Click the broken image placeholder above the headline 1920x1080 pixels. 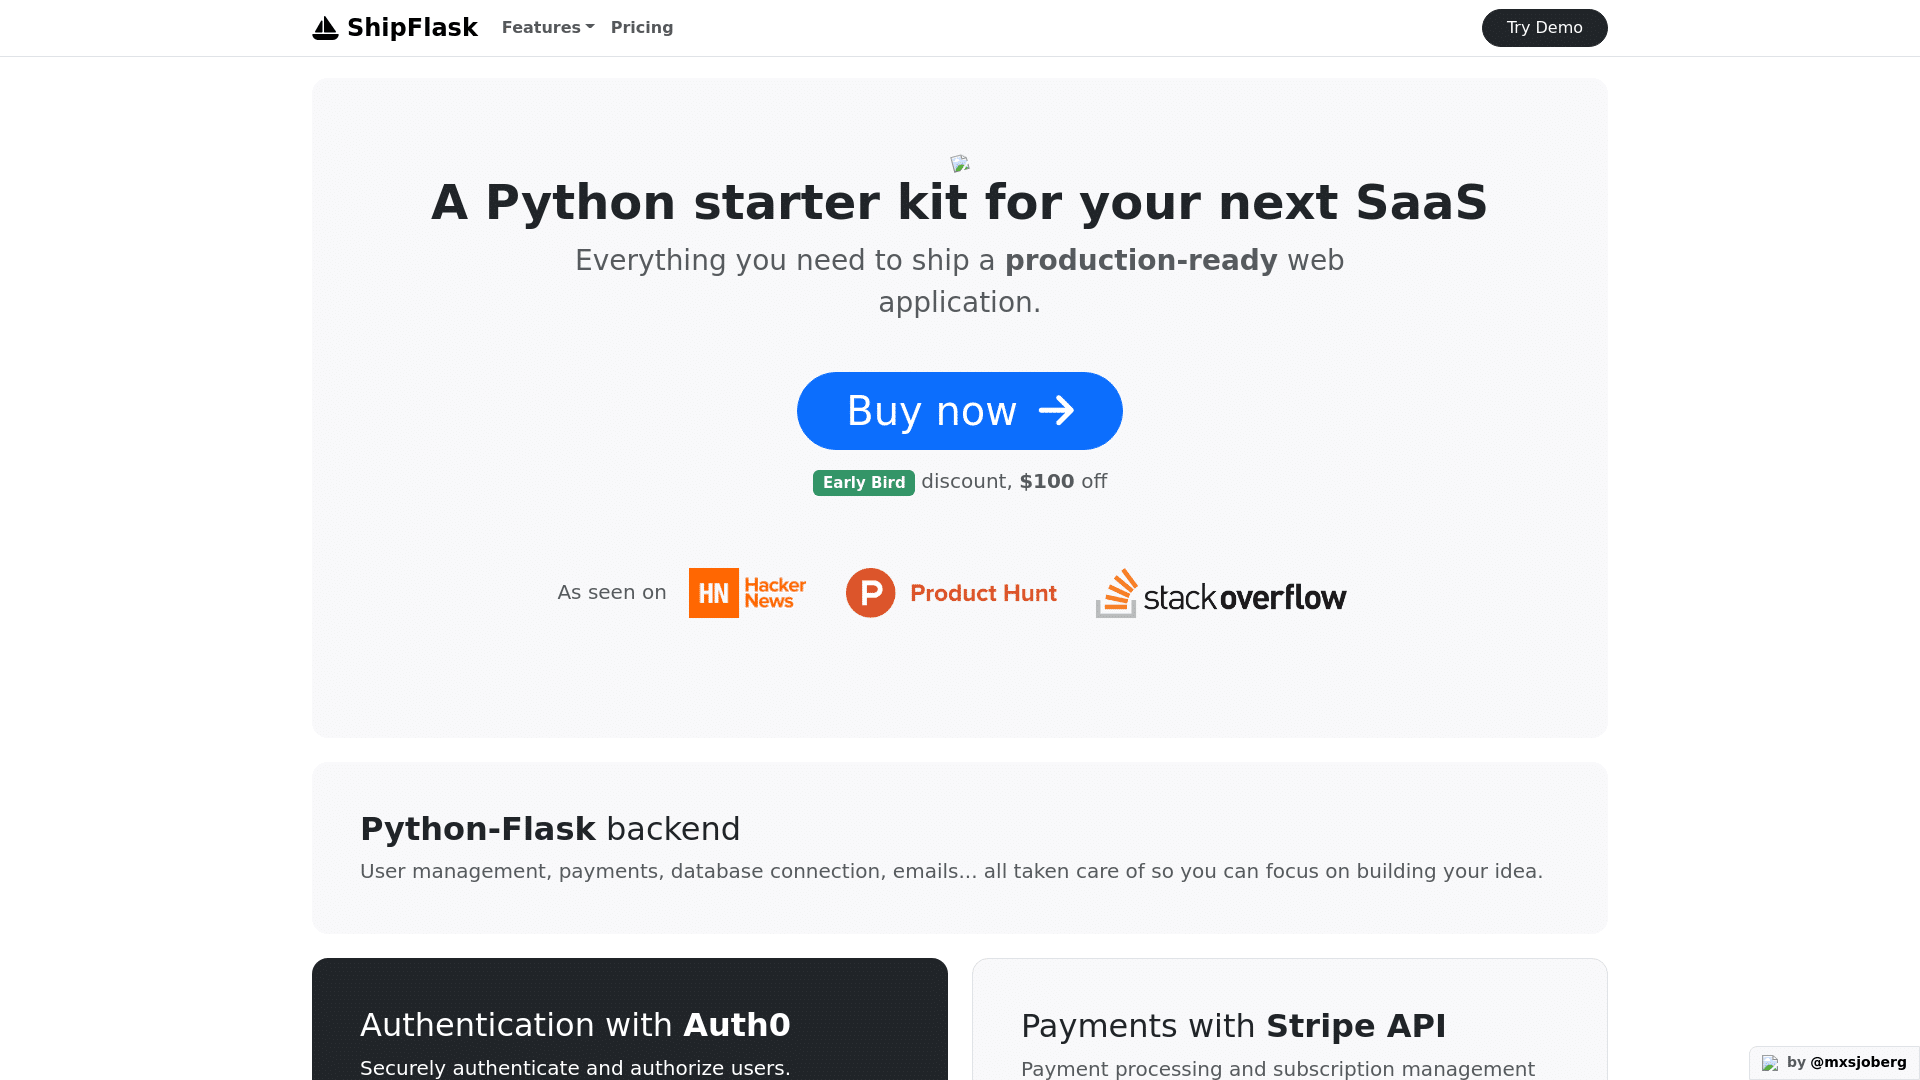tap(960, 164)
